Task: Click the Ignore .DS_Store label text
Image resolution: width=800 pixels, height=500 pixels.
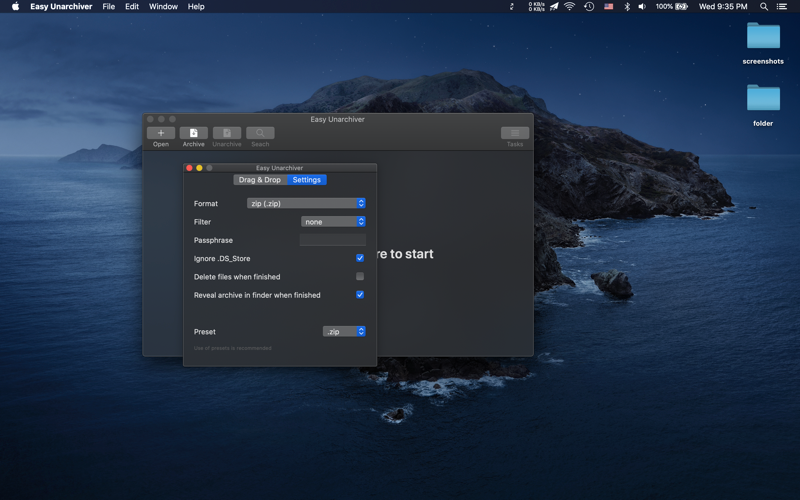Action: (222, 259)
